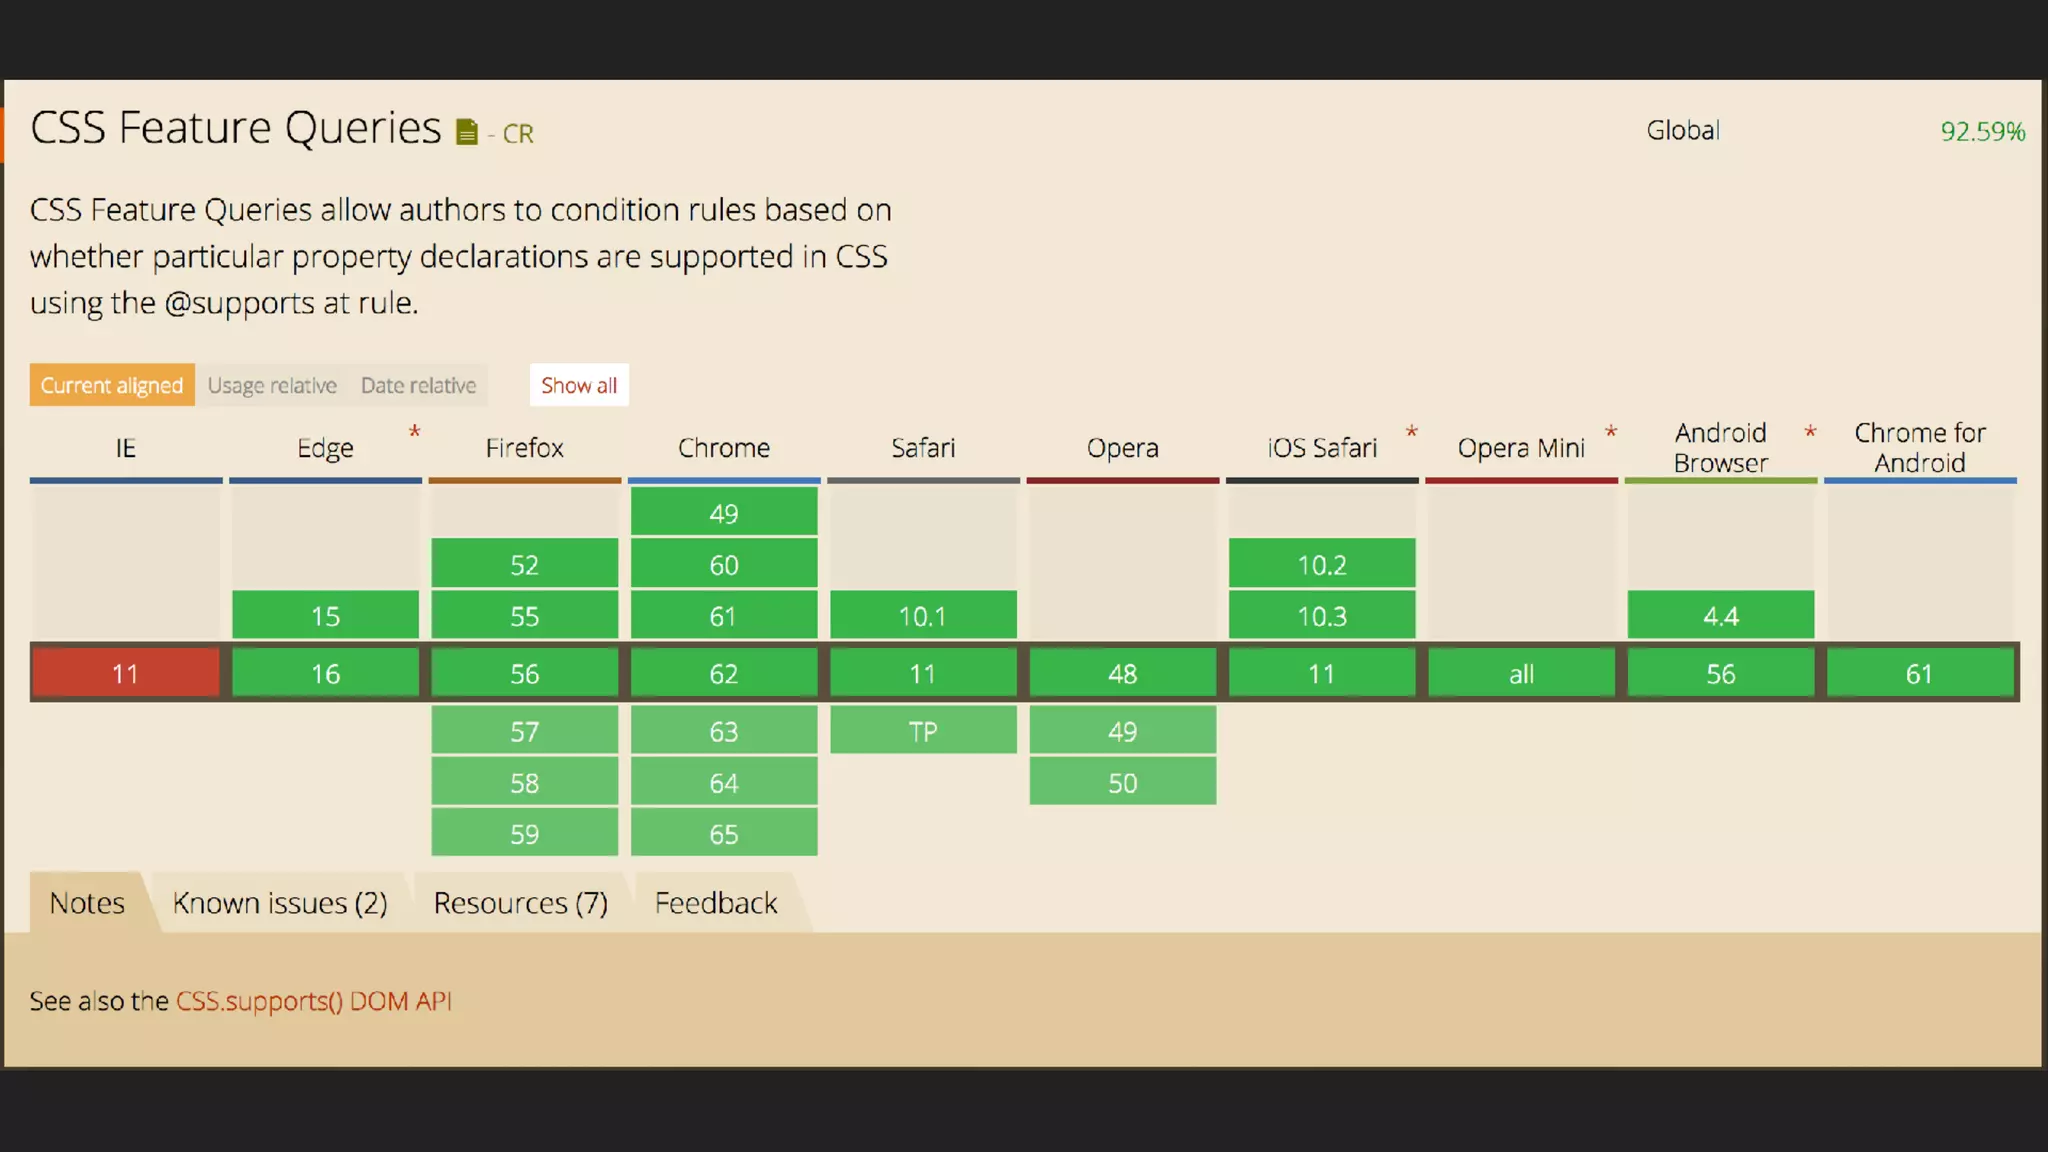Switch to Date relative view
This screenshot has width=2048, height=1152.
click(x=418, y=385)
